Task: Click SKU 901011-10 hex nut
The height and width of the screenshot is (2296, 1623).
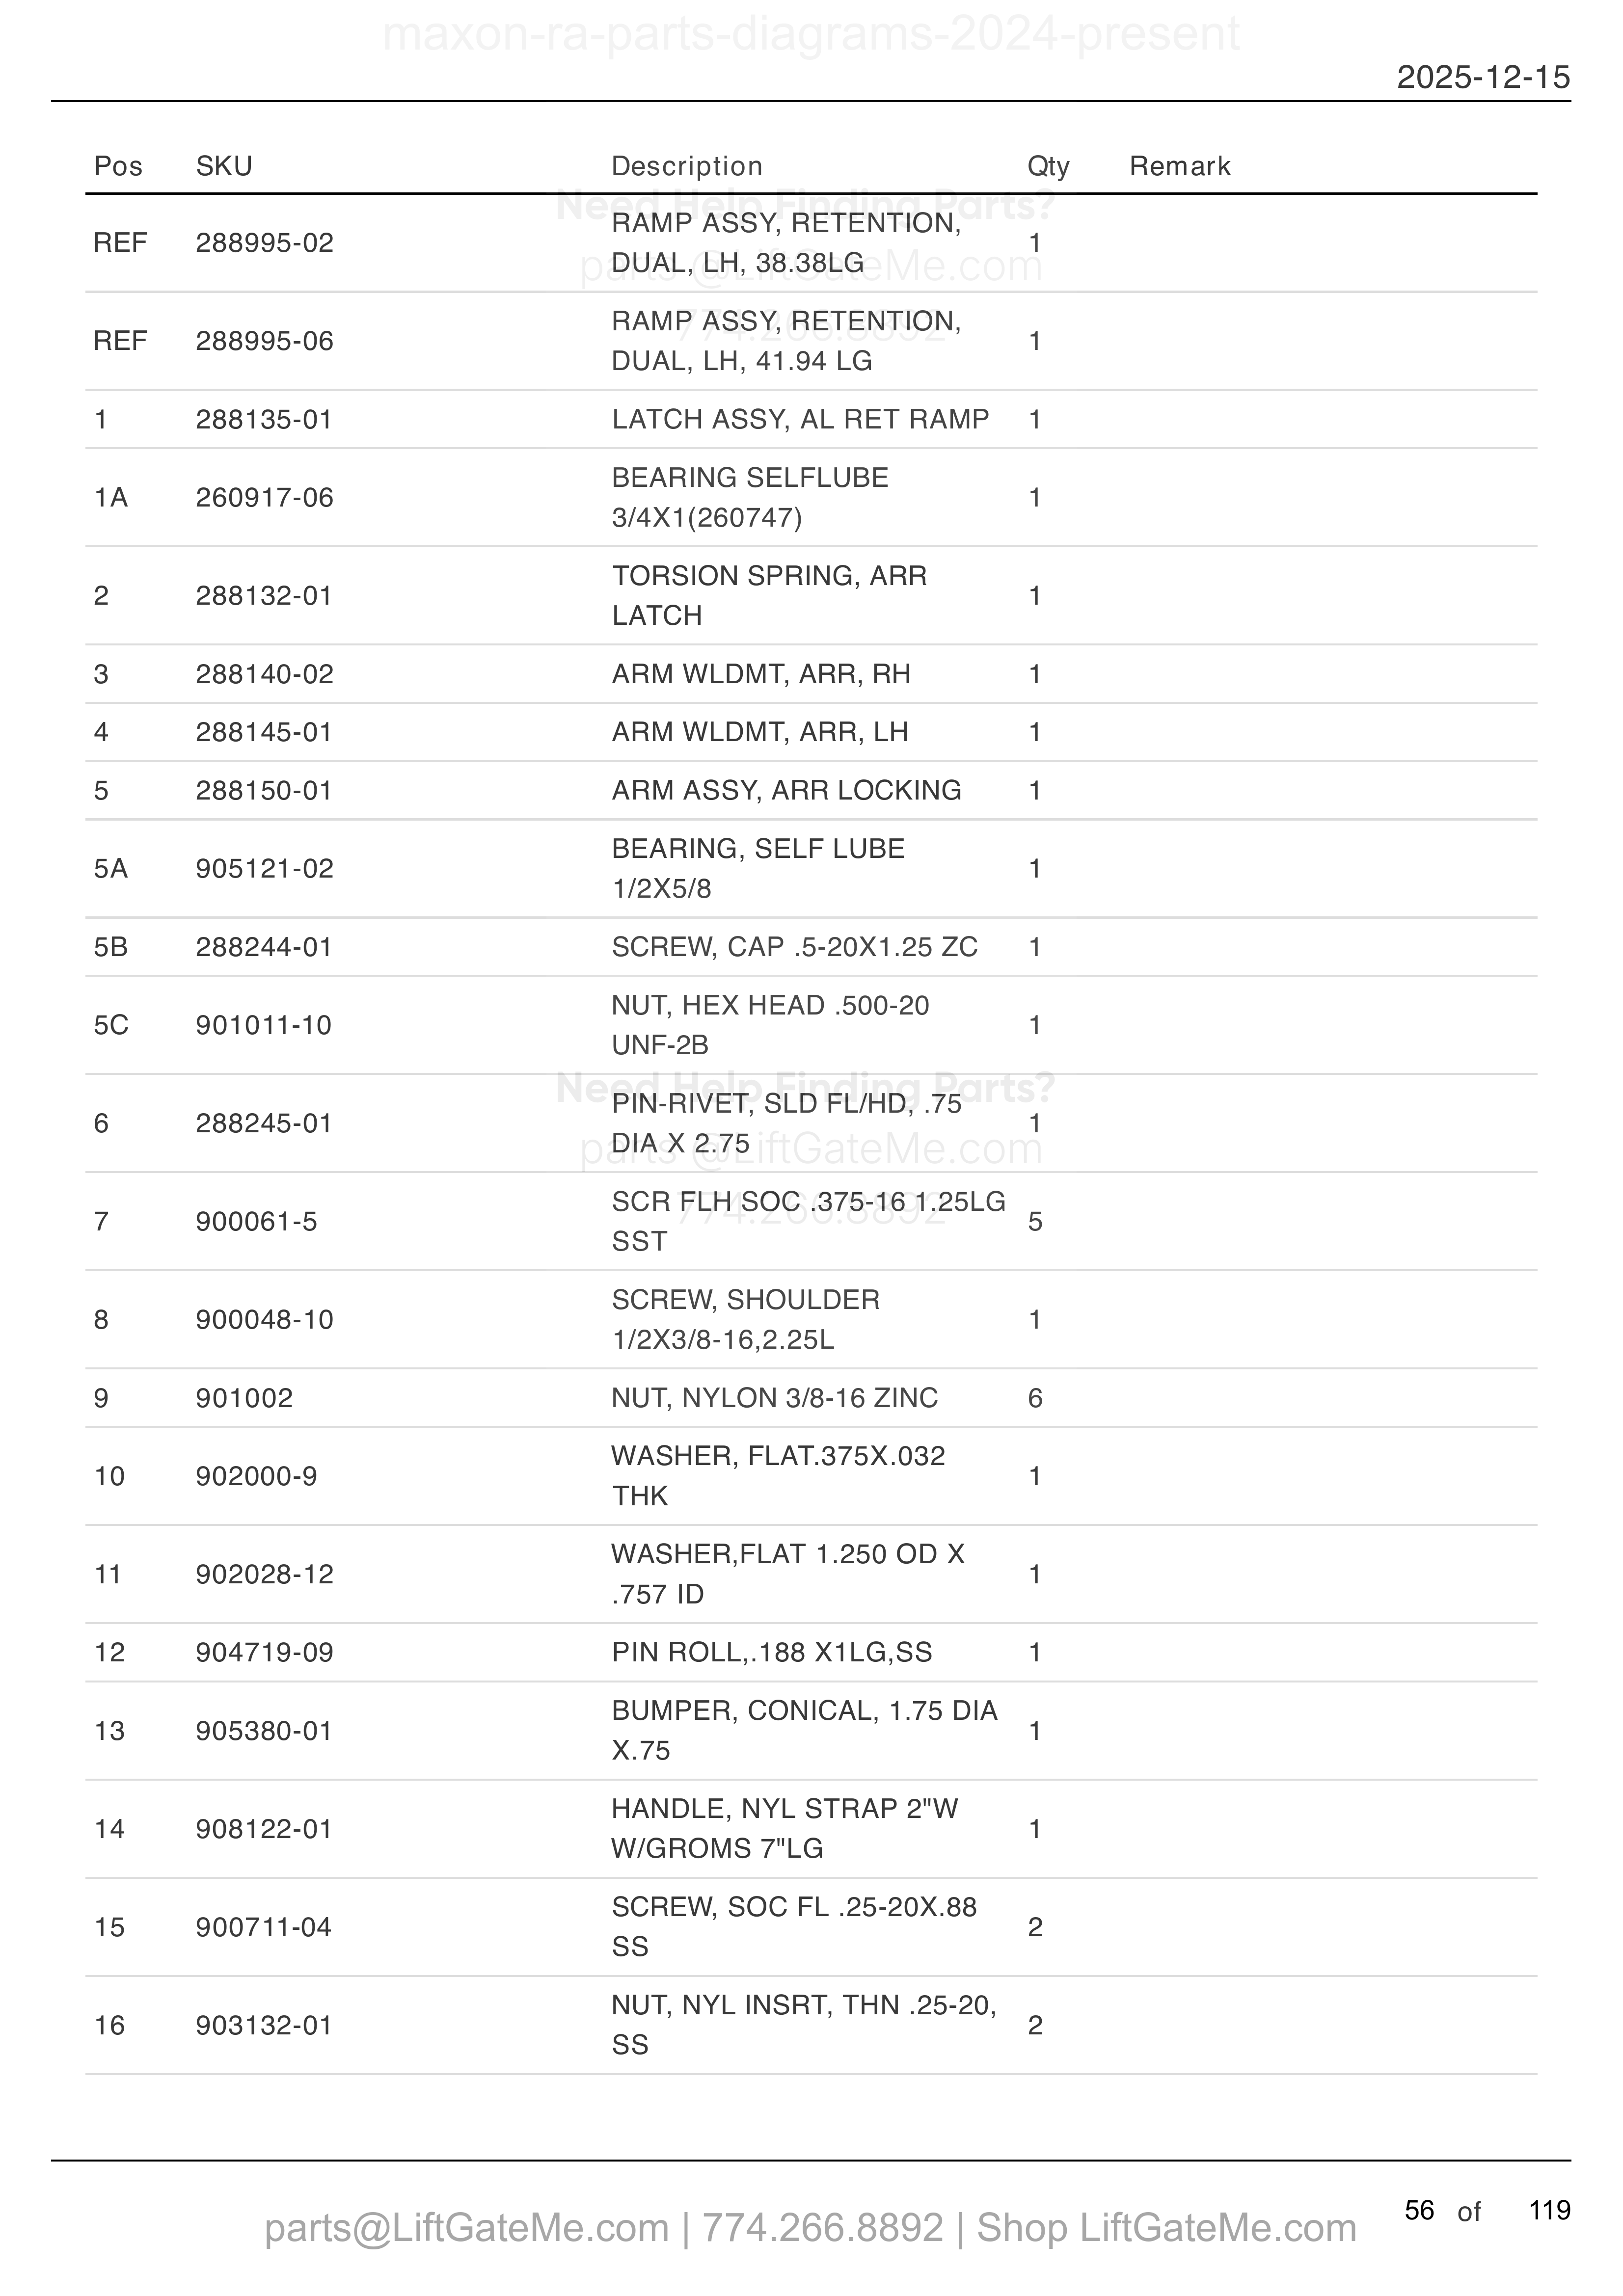Action: [264, 1025]
